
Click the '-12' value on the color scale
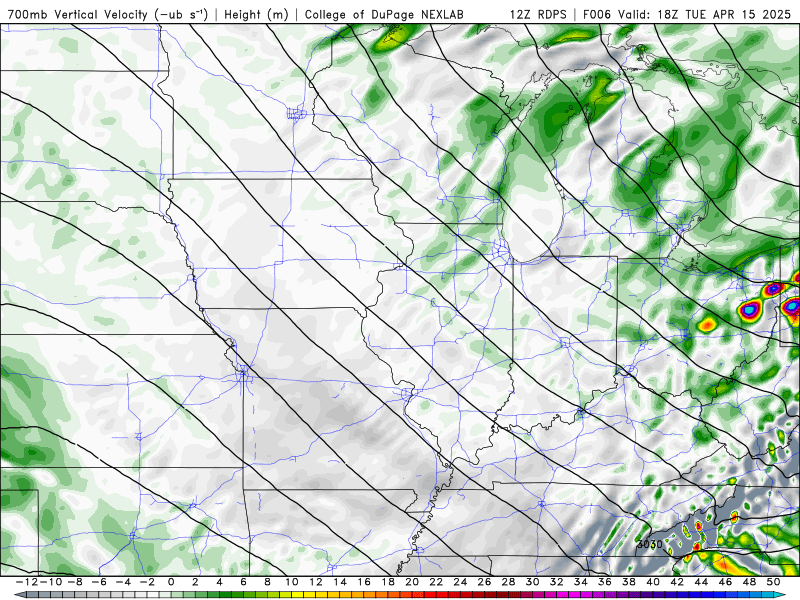(27, 582)
